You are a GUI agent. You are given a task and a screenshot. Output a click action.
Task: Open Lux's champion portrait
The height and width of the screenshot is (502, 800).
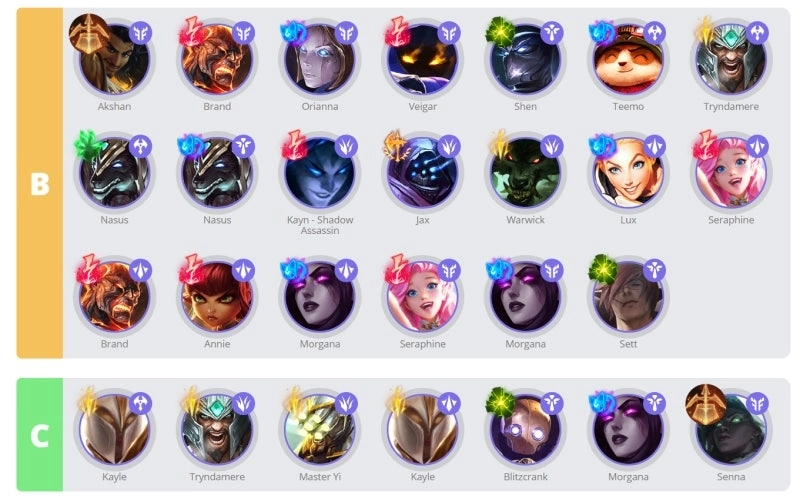pos(628,173)
